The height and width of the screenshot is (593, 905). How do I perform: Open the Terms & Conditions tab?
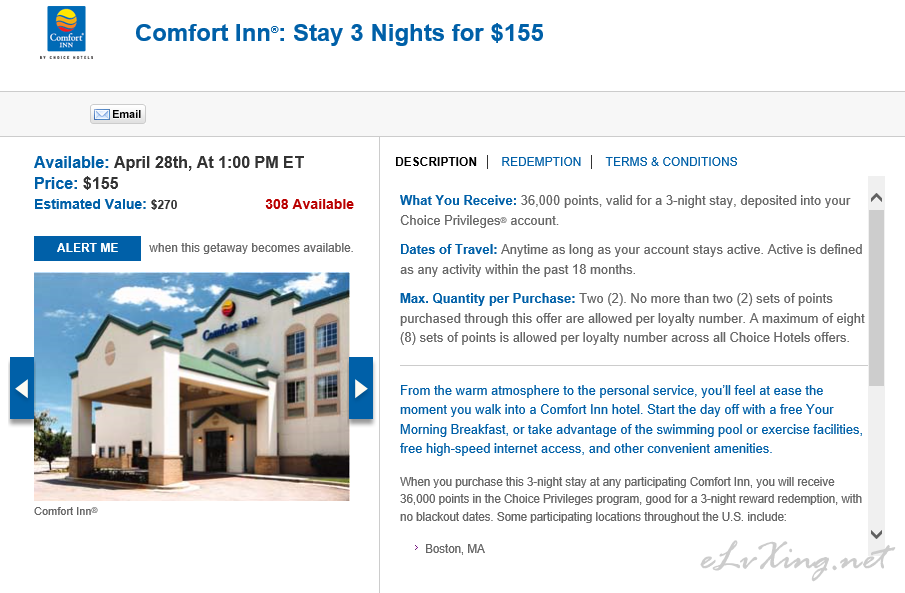(x=671, y=162)
